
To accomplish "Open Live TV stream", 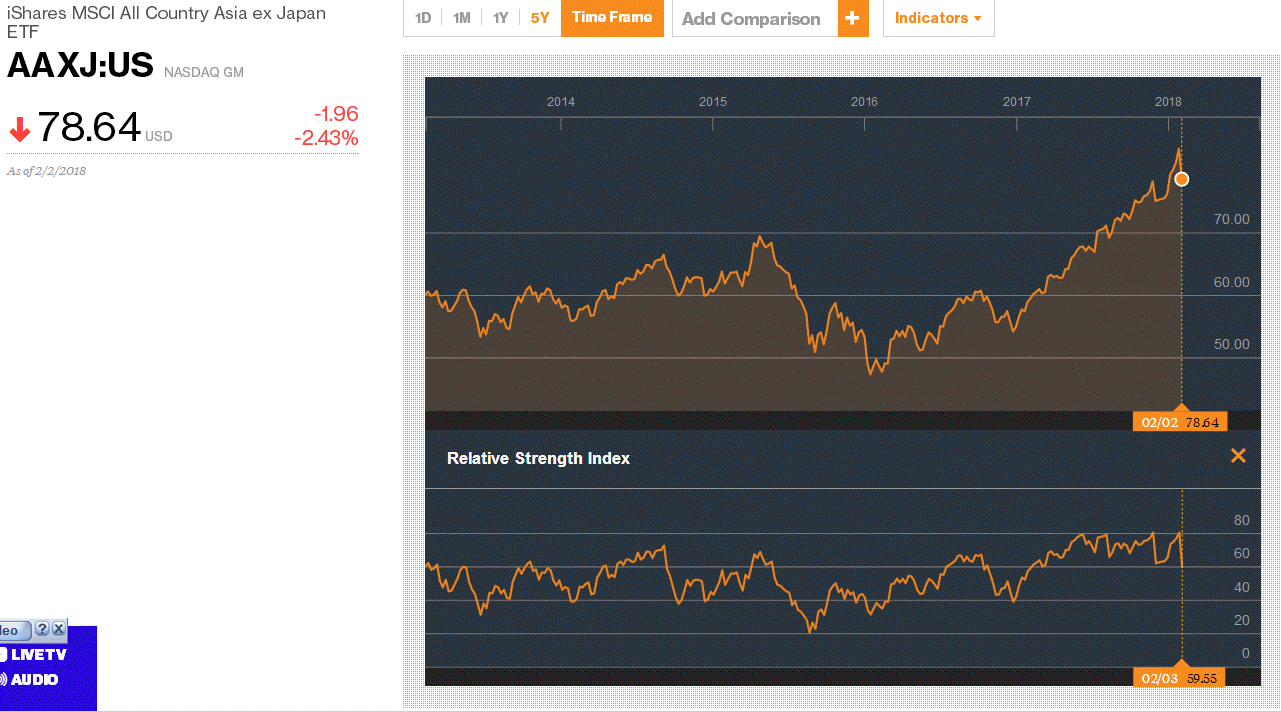I will click(34, 655).
